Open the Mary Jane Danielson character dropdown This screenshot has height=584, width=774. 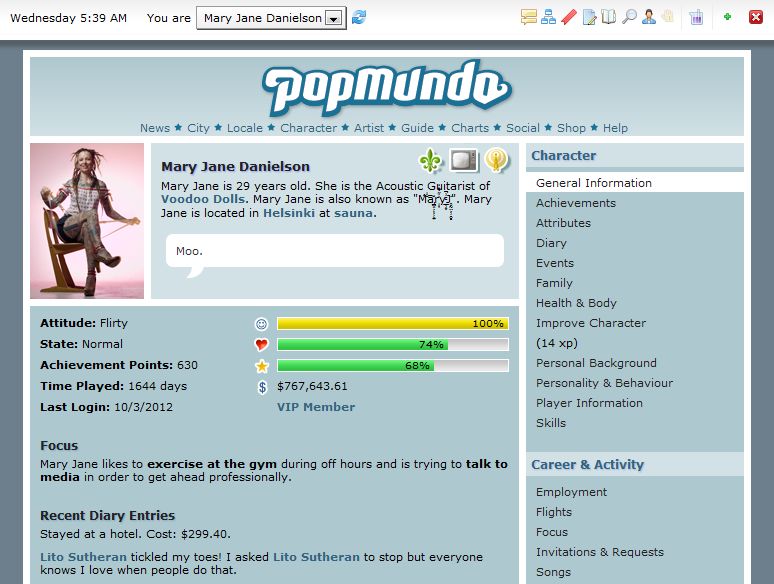[271, 18]
